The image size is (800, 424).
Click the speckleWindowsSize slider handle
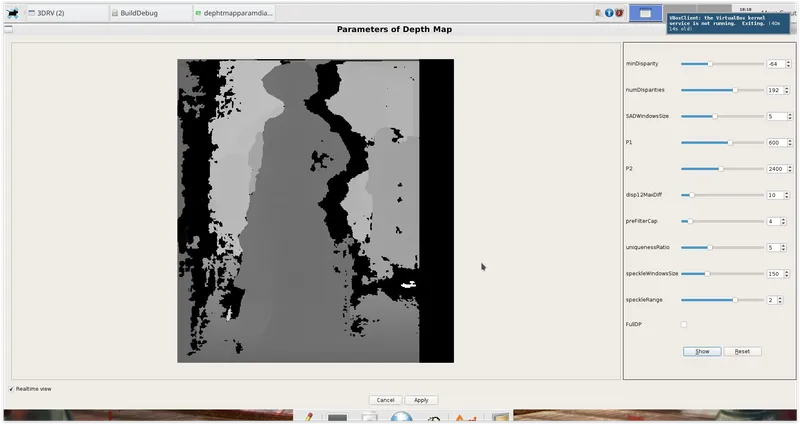point(707,274)
